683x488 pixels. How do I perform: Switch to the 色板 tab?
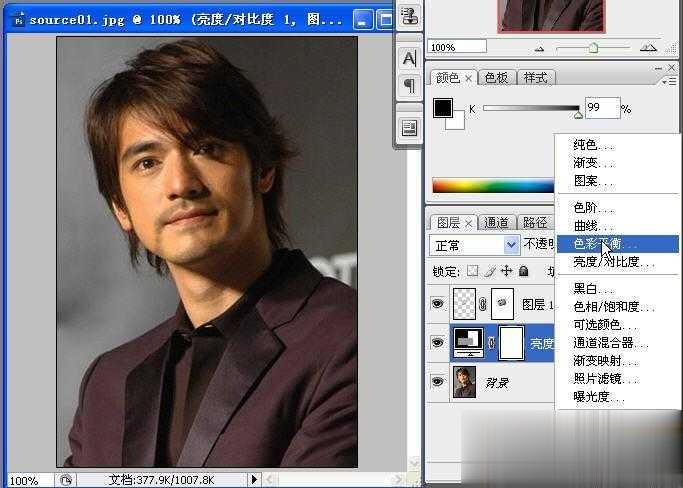click(x=496, y=78)
